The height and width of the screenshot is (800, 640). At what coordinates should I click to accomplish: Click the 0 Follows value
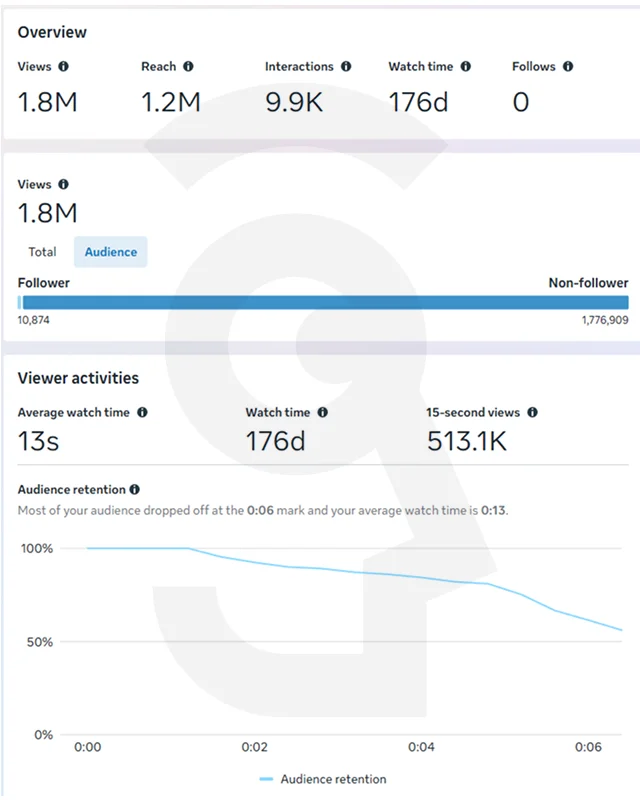pyautogui.click(x=521, y=102)
